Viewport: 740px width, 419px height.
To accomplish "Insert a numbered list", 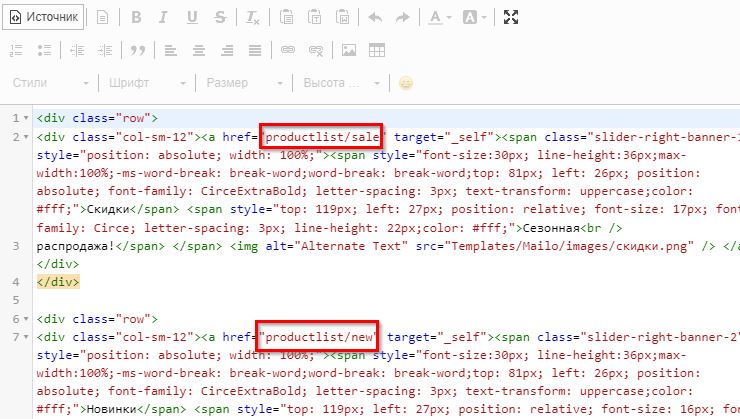I will click(18, 50).
